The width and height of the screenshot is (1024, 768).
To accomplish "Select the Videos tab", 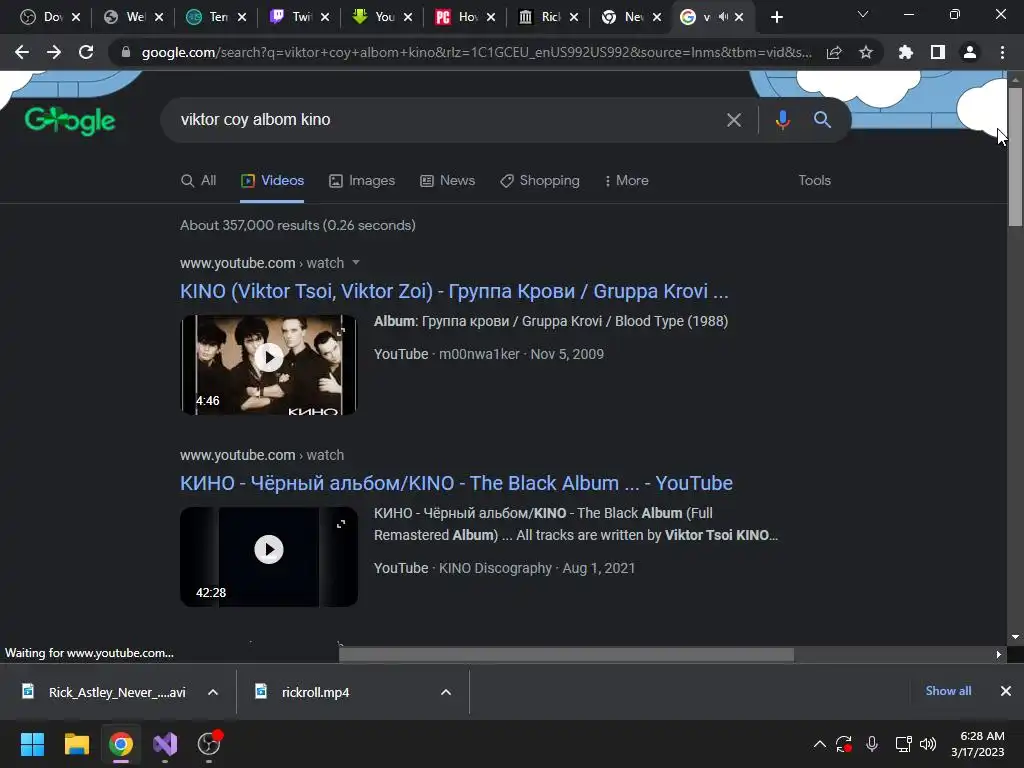I will tap(272, 180).
